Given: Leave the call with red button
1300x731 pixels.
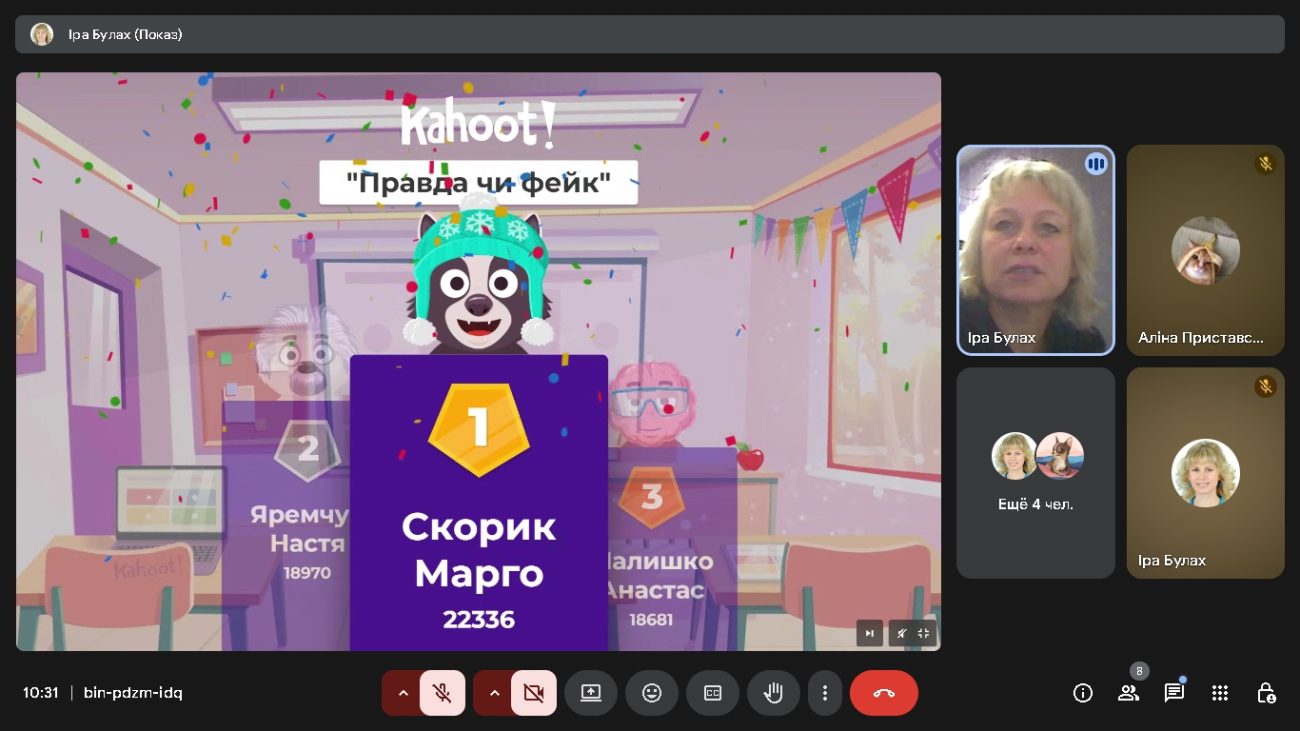Looking at the screenshot, I should point(884,693).
